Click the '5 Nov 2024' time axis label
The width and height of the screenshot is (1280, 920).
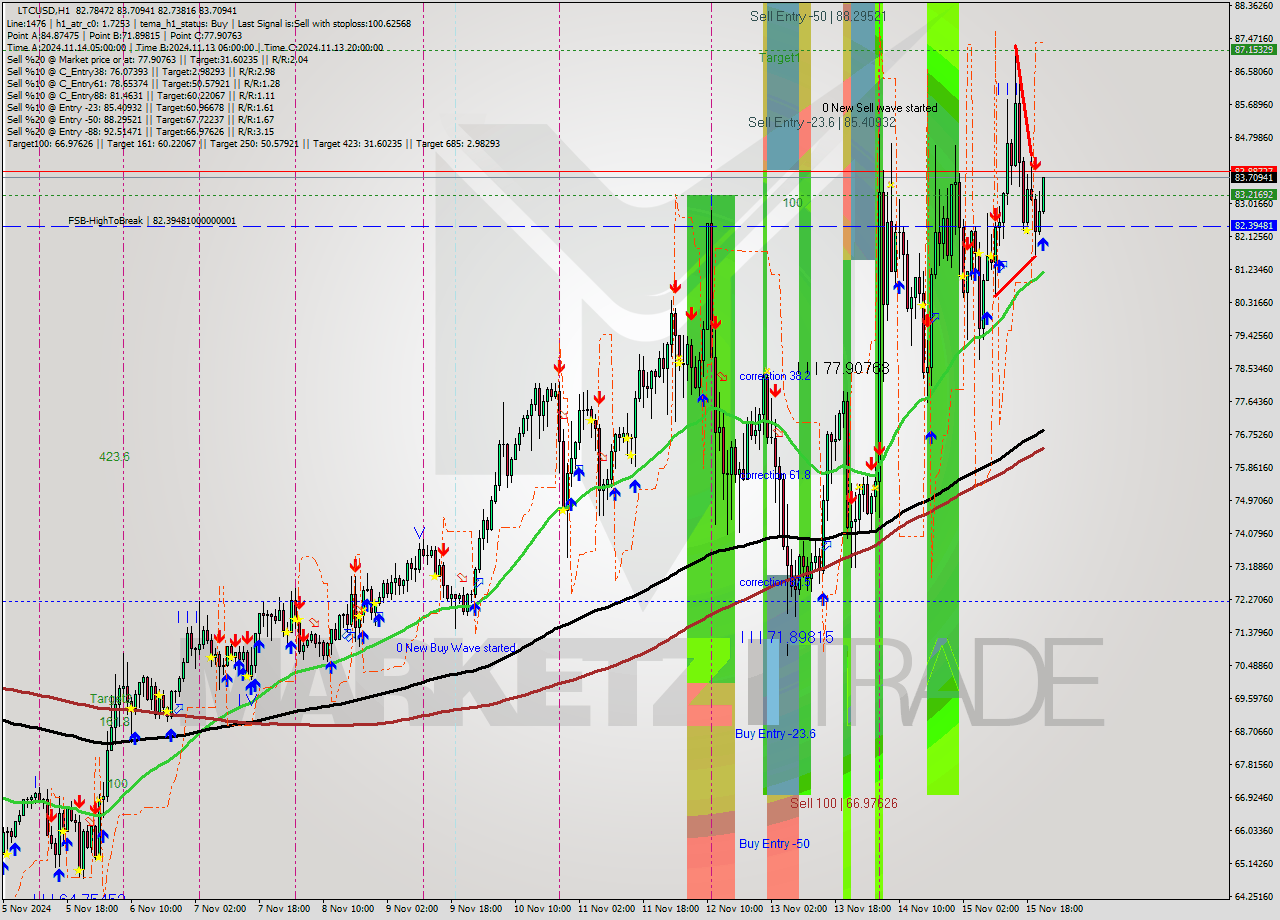pyautogui.click(x=27, y=909)
